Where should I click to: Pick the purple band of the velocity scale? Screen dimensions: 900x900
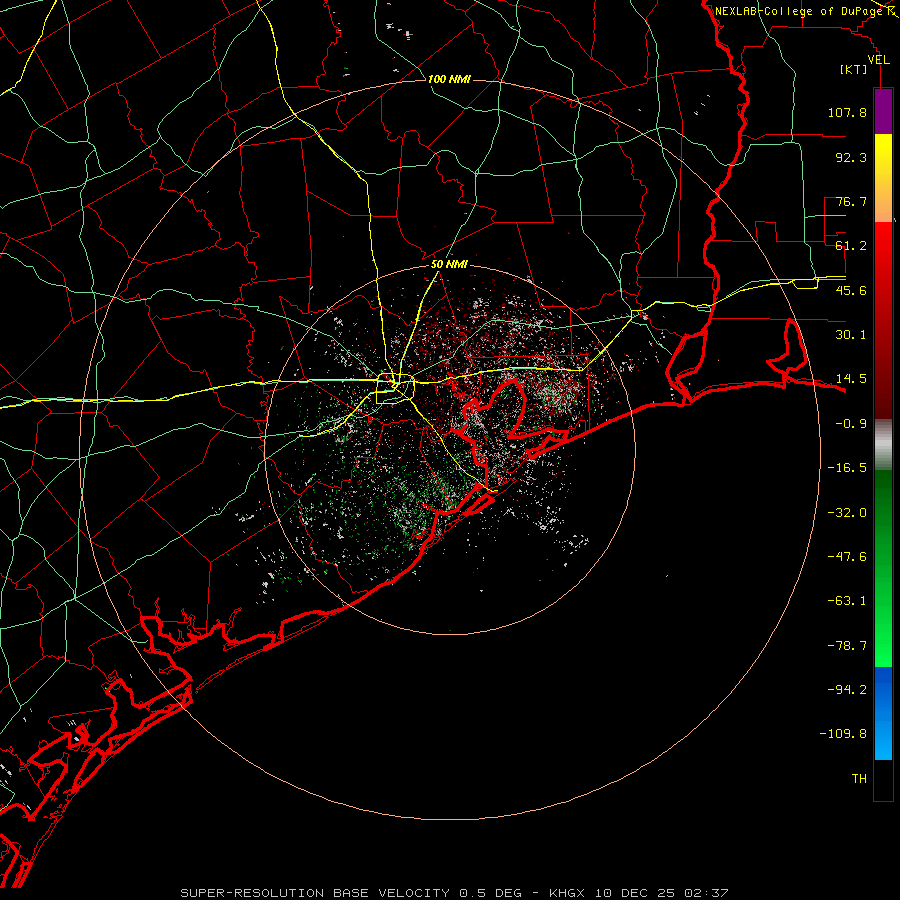[x=883, y=111]
